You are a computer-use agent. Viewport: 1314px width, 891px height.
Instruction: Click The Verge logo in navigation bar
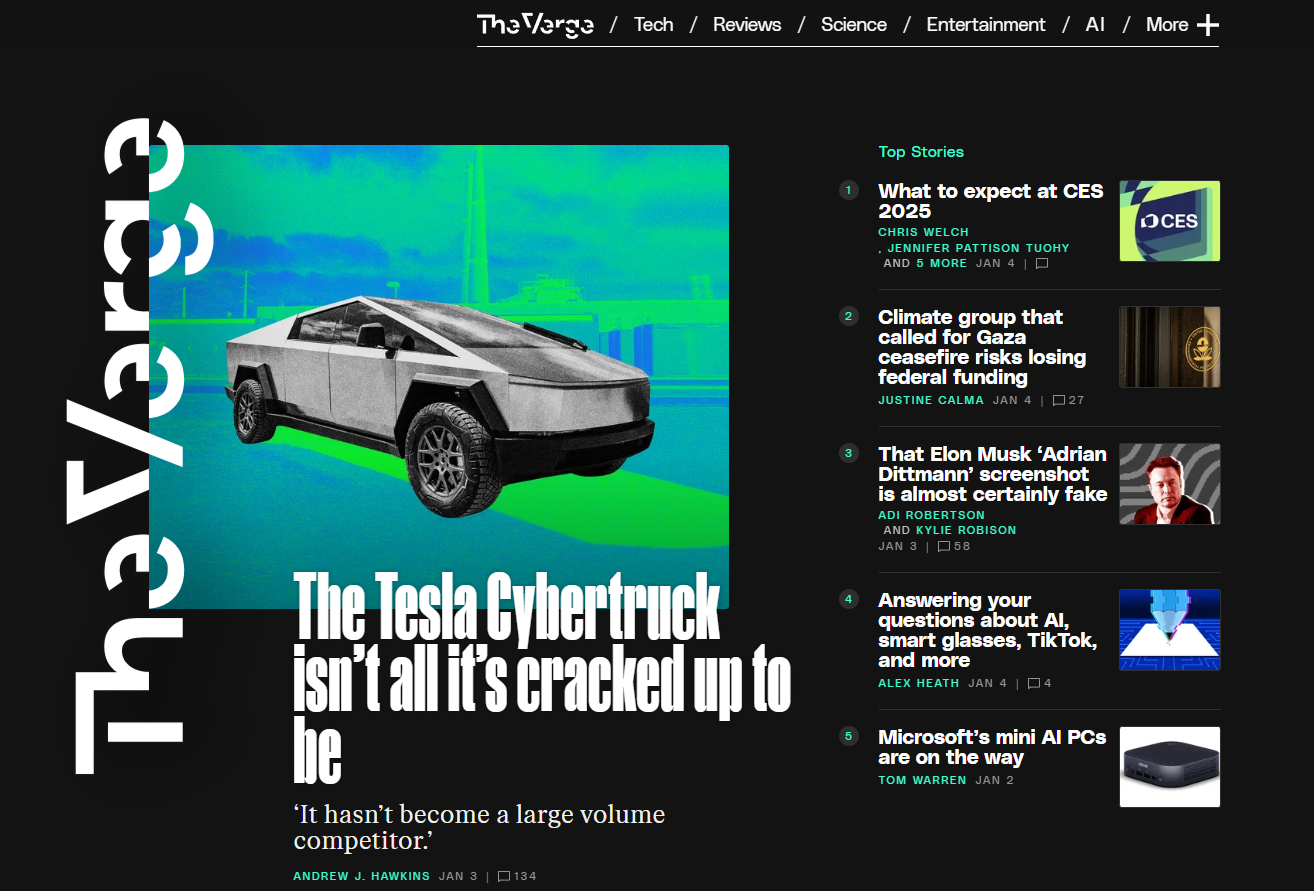pyautogui.click(x=535, y=24)
